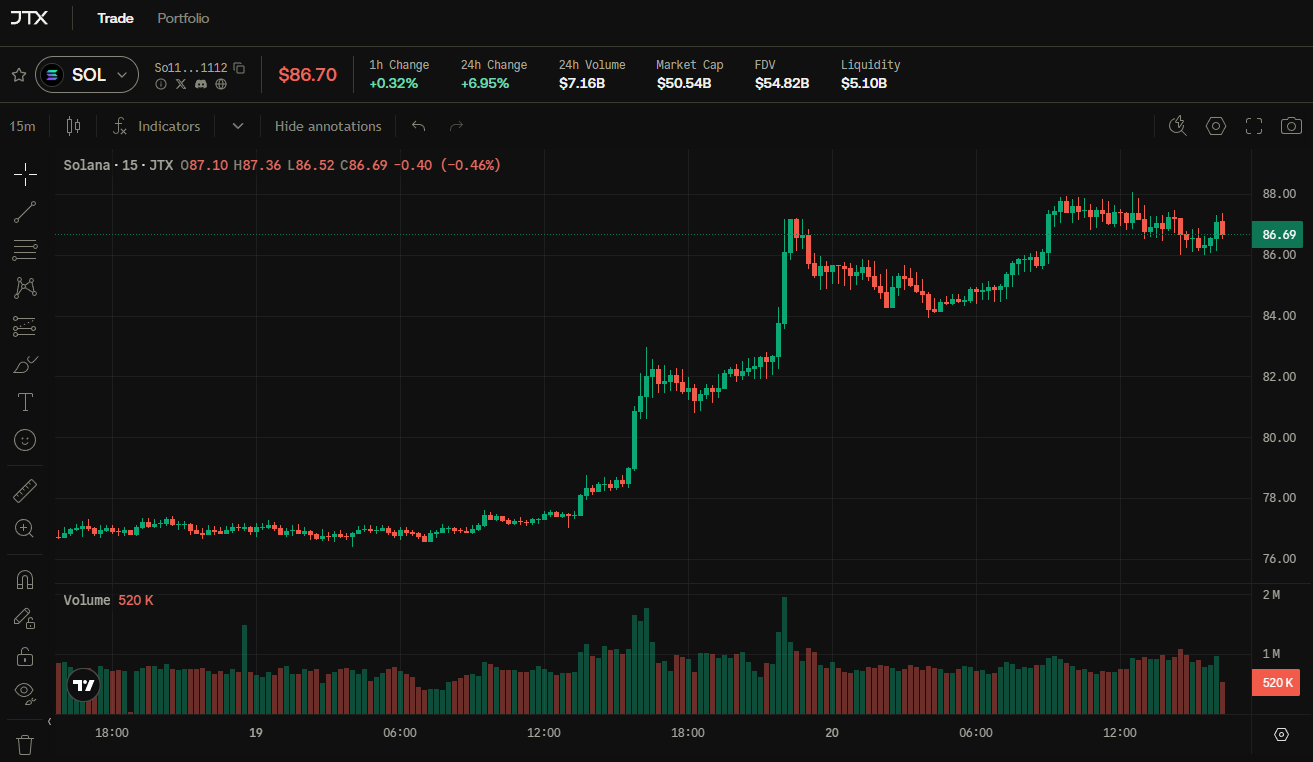Toggle visibility of all drawings
The height and width of the screenshot is (762, 1313).
click(26, 691)
